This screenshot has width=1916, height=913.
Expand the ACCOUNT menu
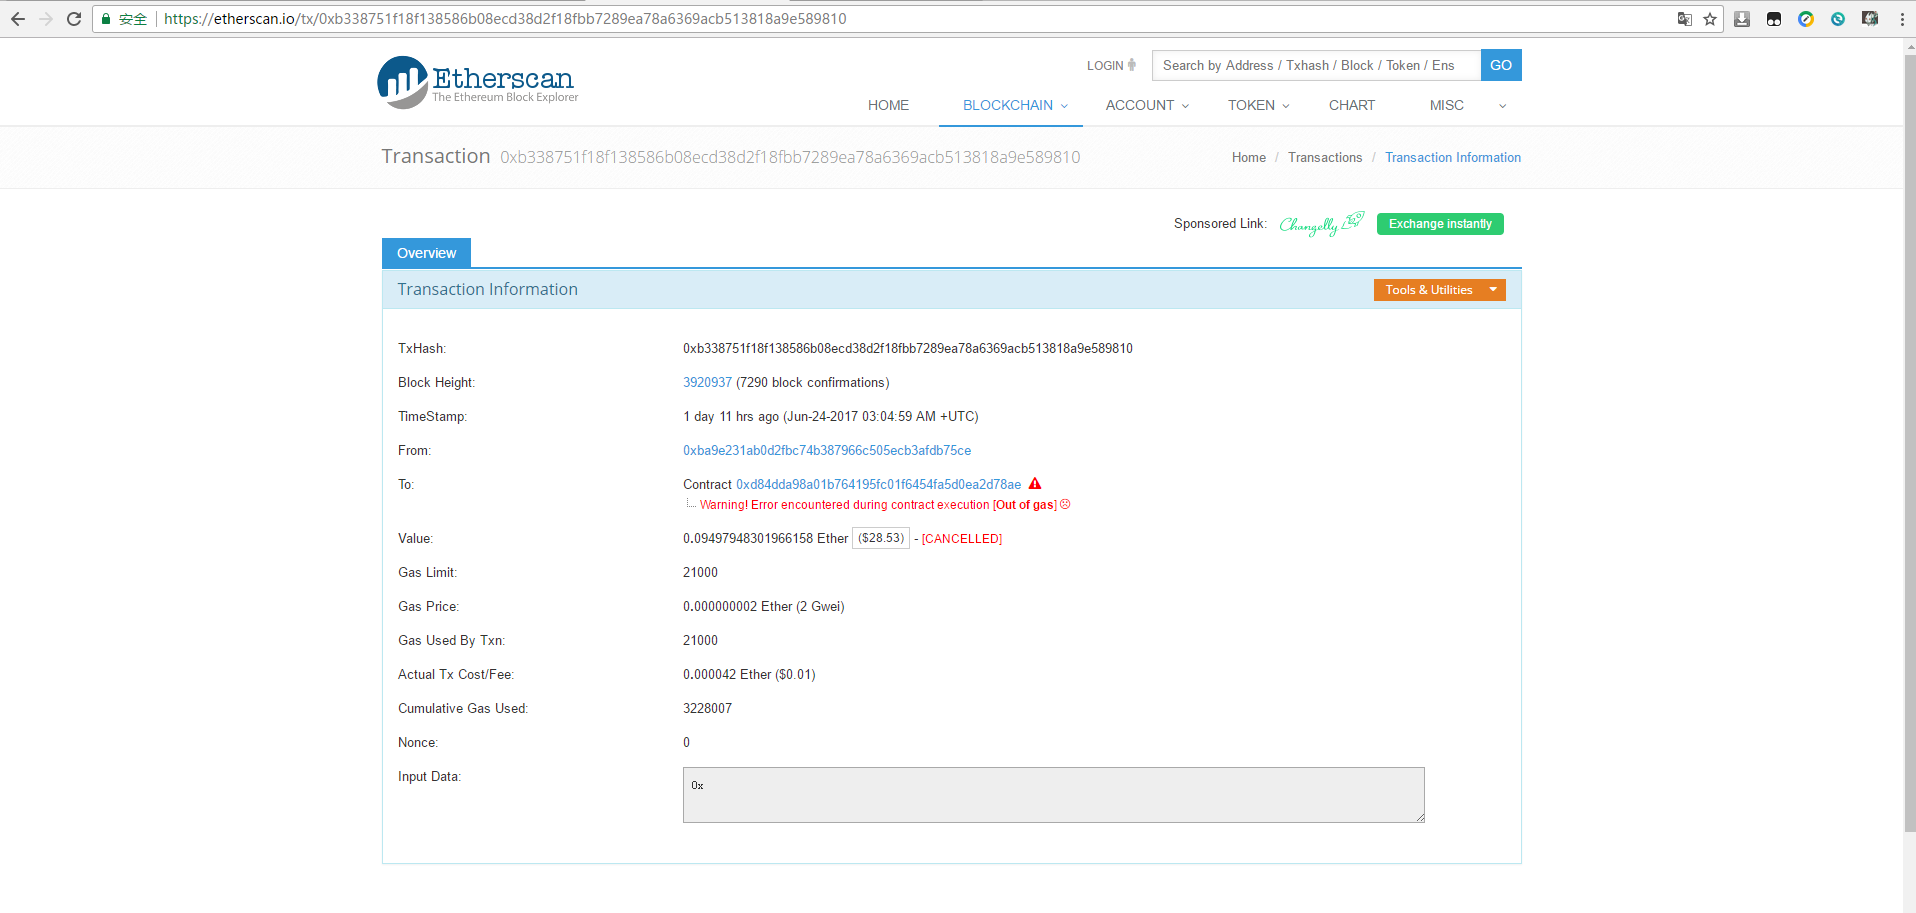coord(1147,105)
